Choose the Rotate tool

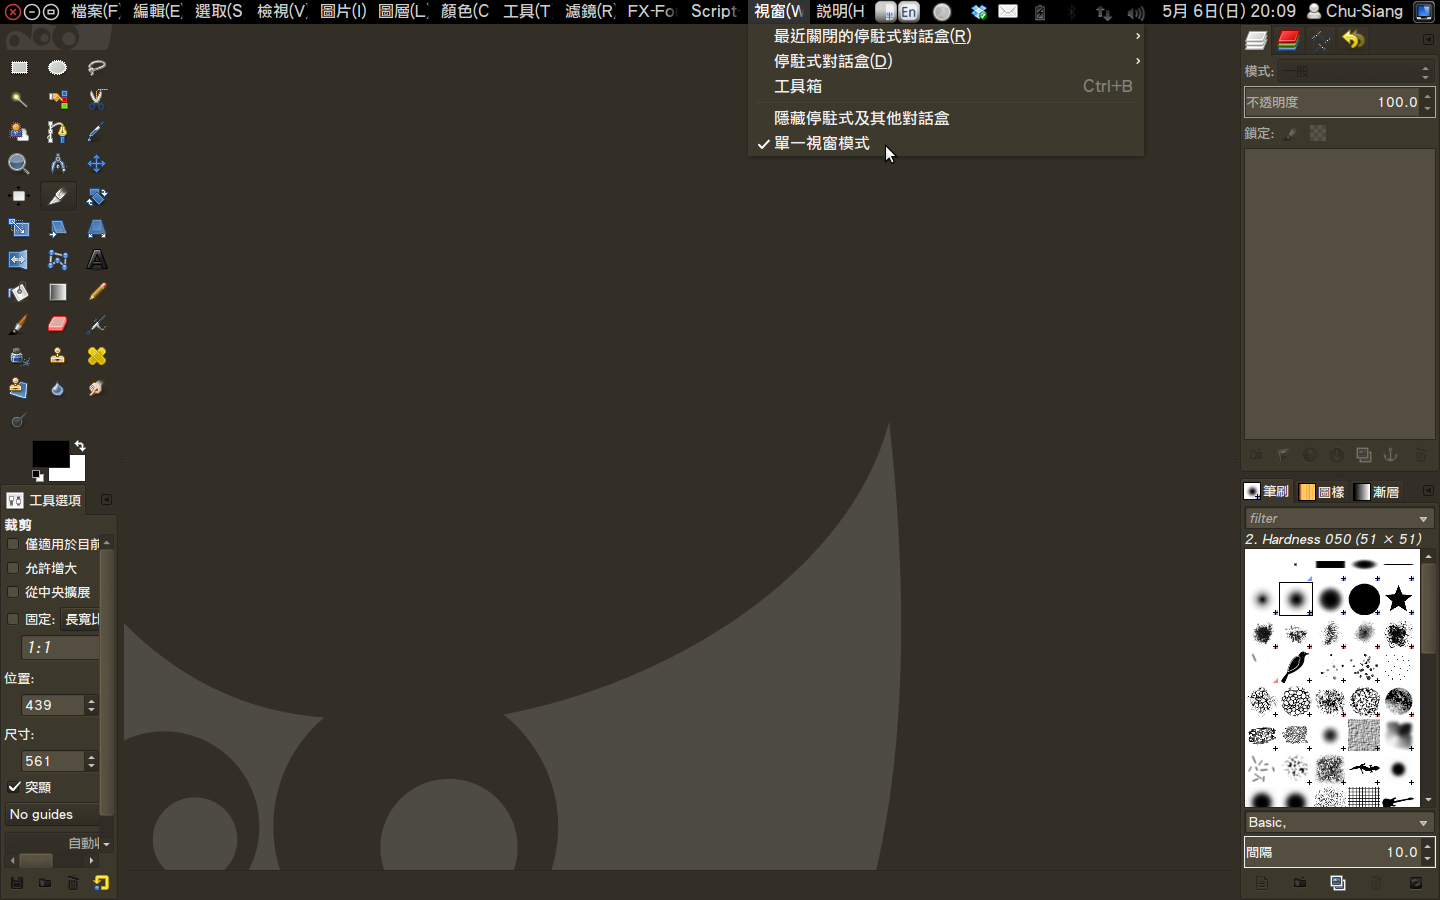(x=97, y=196)
